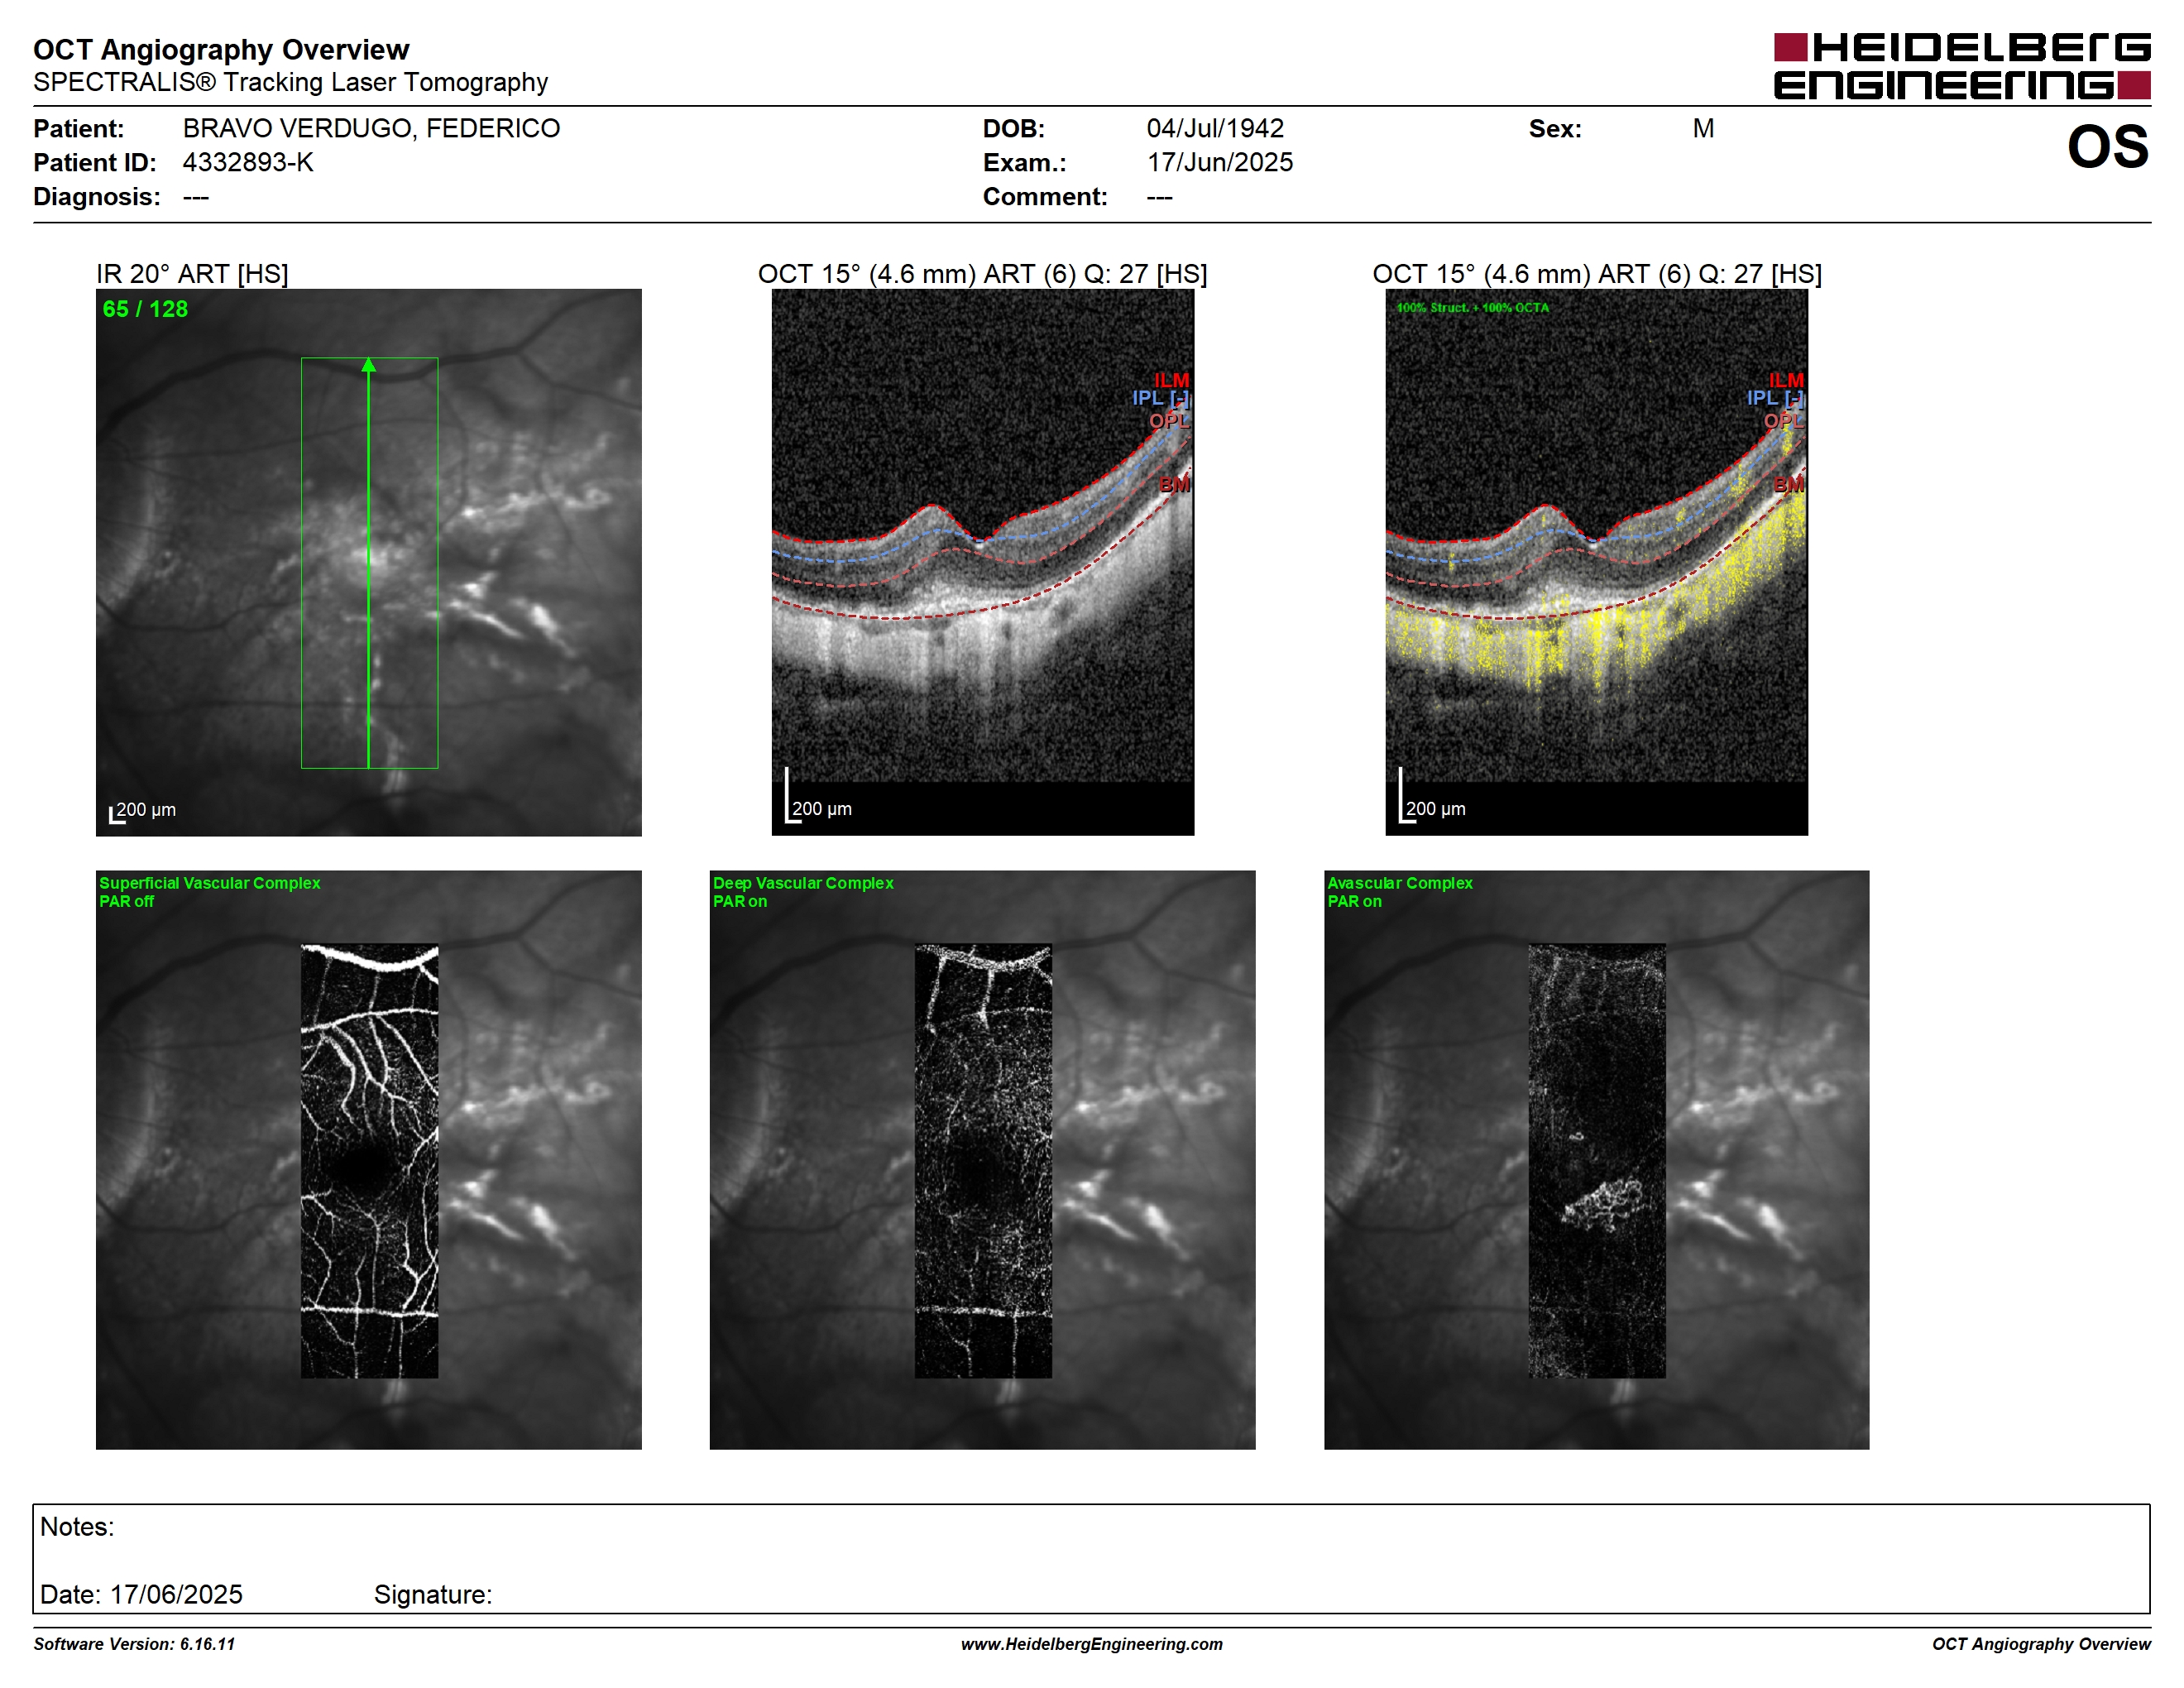Click the 'Diagnosis:' field label
This screenshot has height=1688, width=2184.
[97, 196]
